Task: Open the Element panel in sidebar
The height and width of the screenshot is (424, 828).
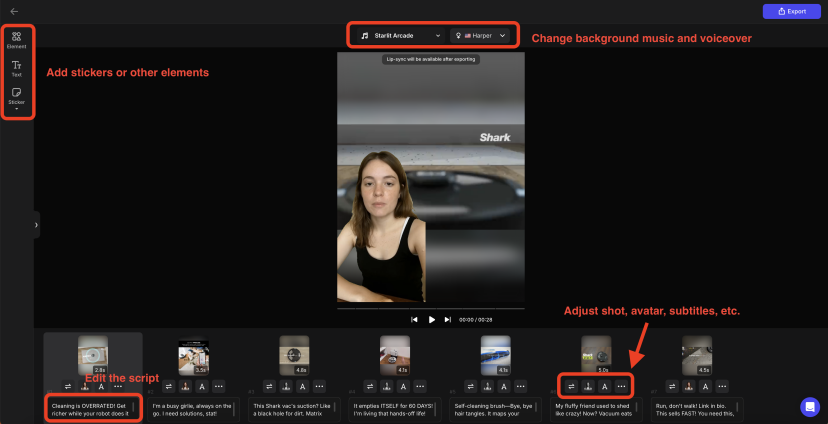Action: pyautogui.click(x=16, y=40)
